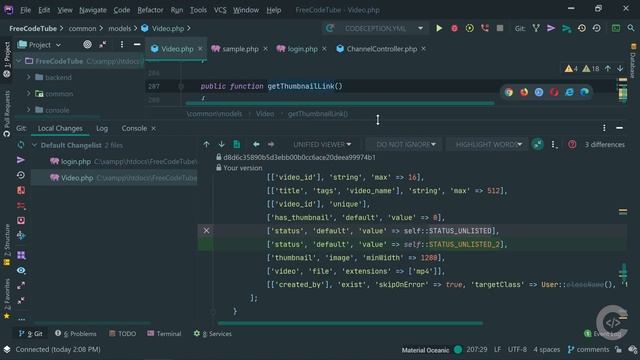Click the red Debug bug icon
This screenshot has width=640, height=360.
[x=454, y=28]
